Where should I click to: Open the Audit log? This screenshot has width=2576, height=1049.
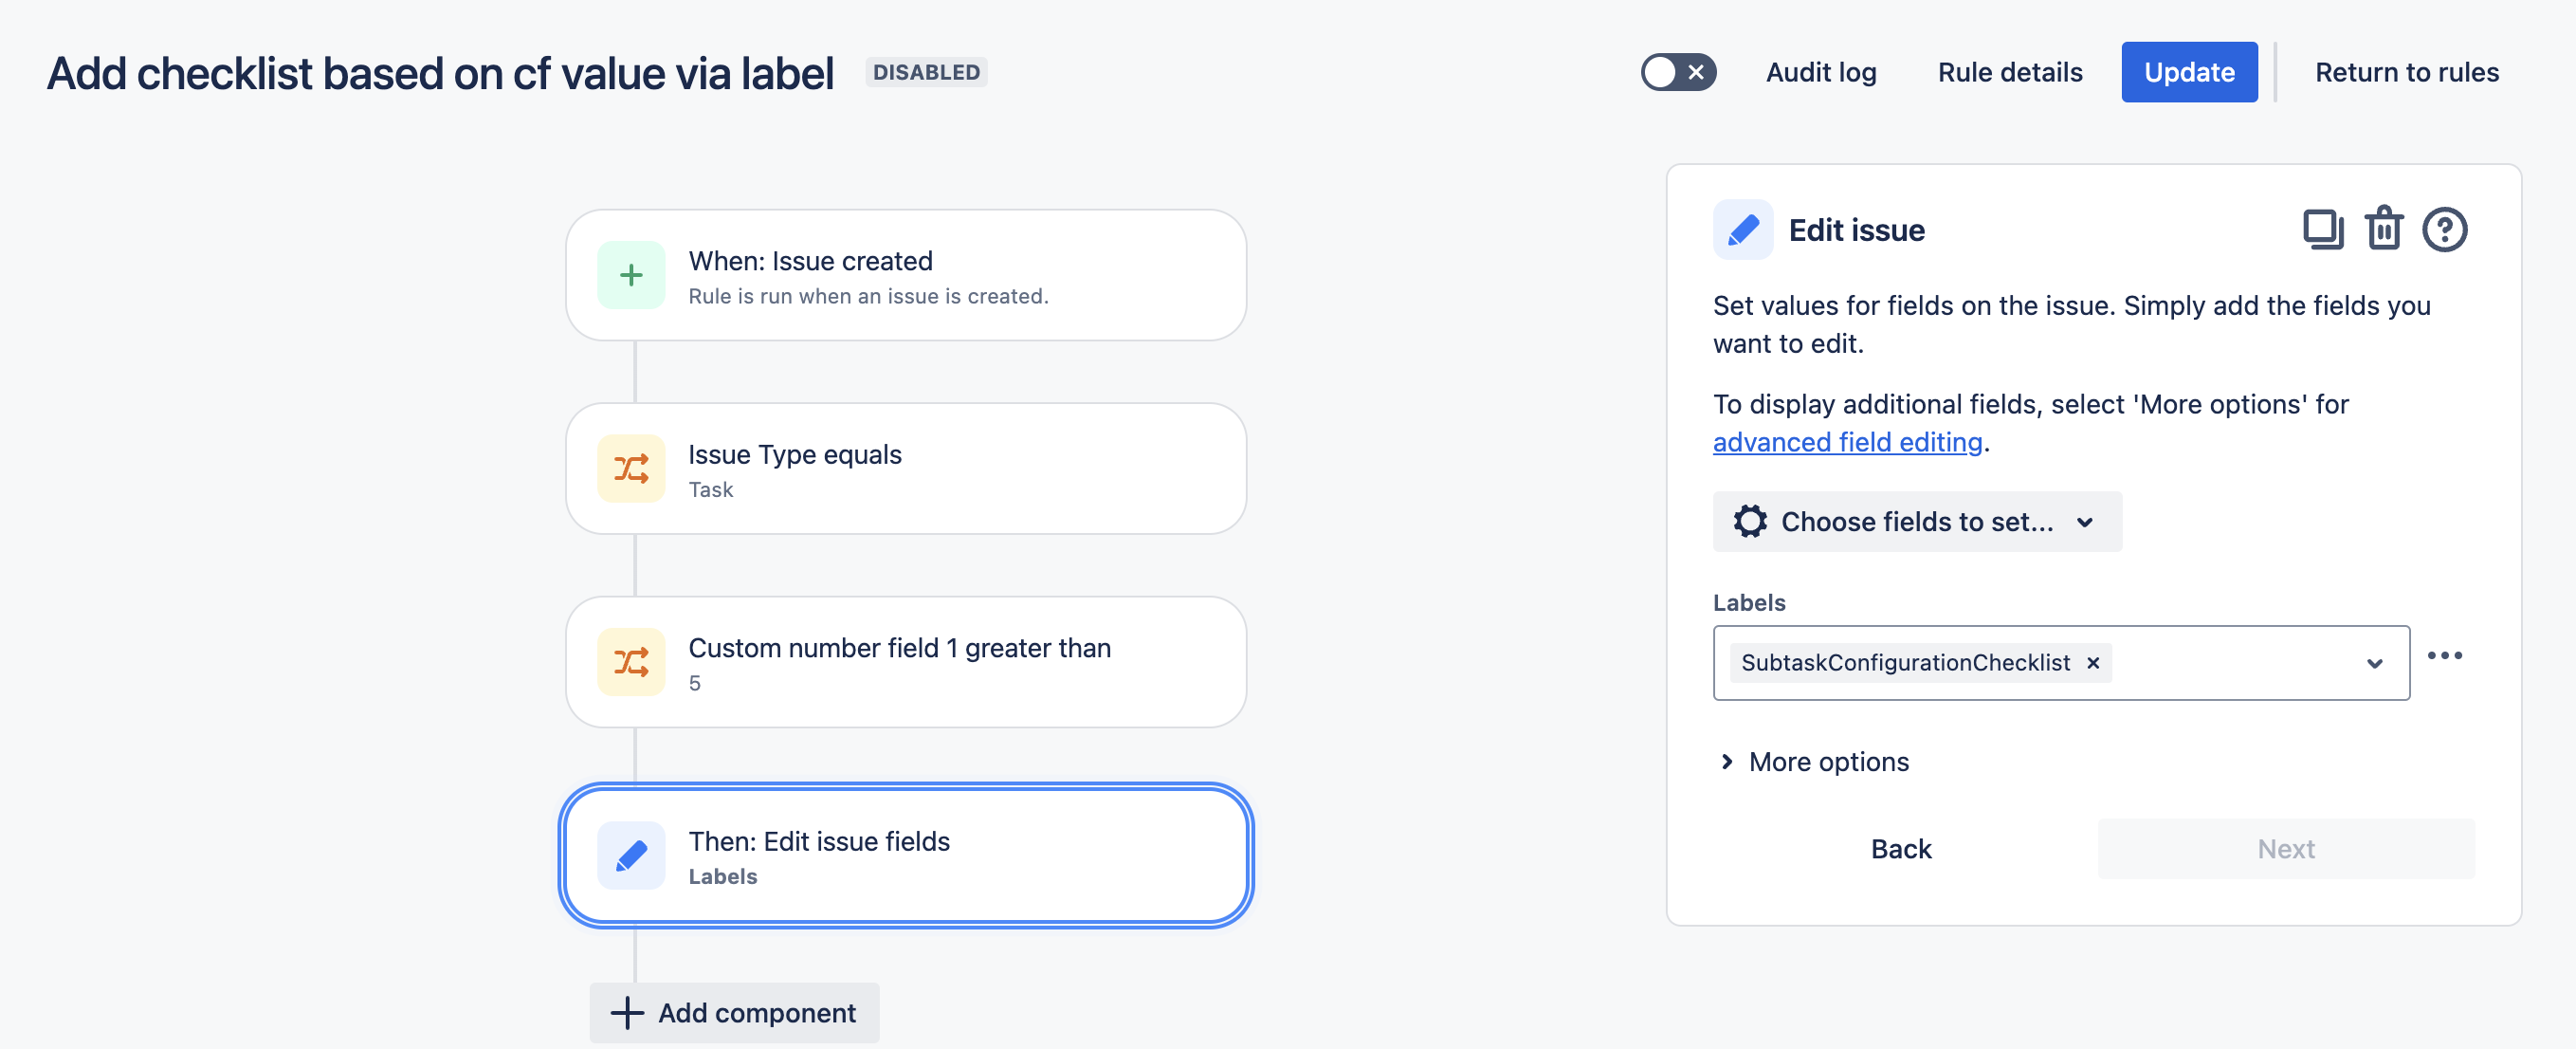click(x=1820, y=72)
